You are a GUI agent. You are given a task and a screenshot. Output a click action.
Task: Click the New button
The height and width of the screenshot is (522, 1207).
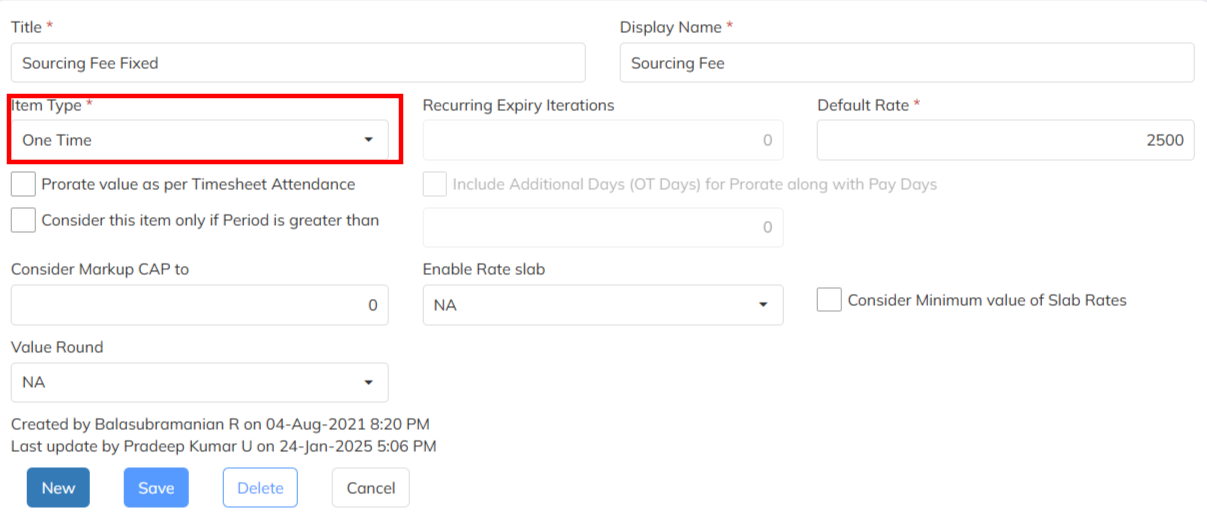click(58, 488)
